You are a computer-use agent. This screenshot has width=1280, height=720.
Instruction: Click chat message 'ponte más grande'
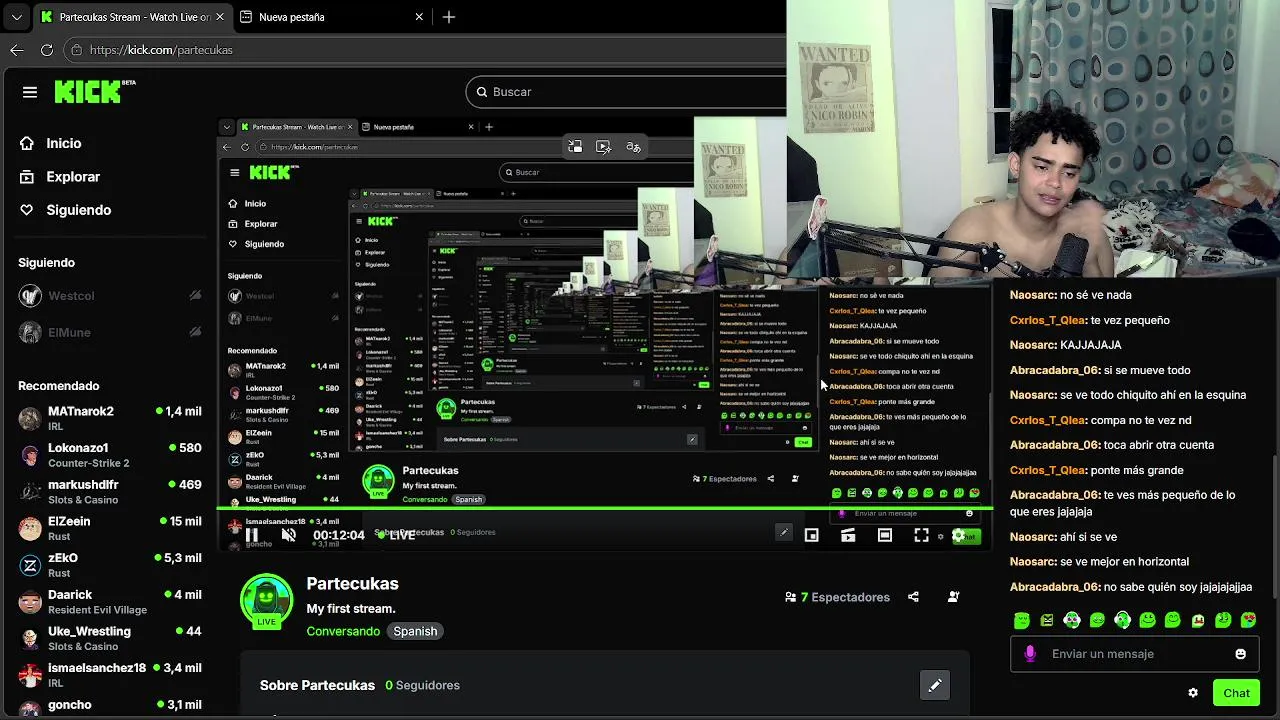click(1137, 470)
